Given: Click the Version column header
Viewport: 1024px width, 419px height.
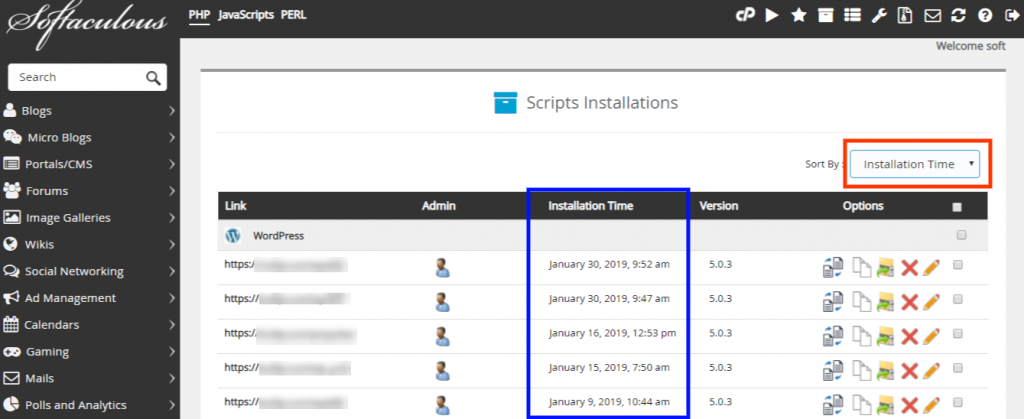Looking at the screenshot, I should click(x=718, y=206).
